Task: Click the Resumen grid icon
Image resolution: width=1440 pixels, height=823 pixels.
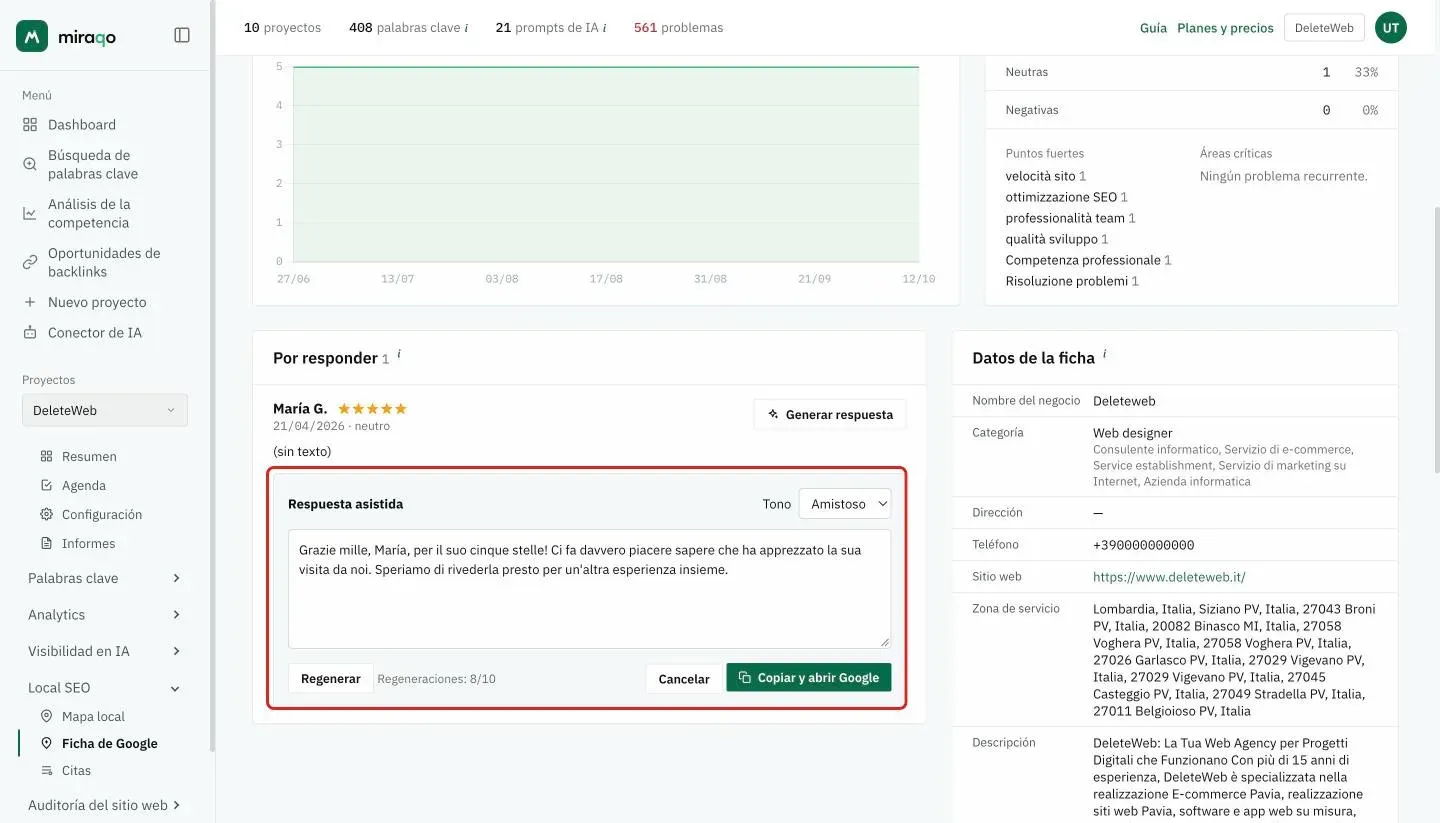Action: tap(46, 456)
